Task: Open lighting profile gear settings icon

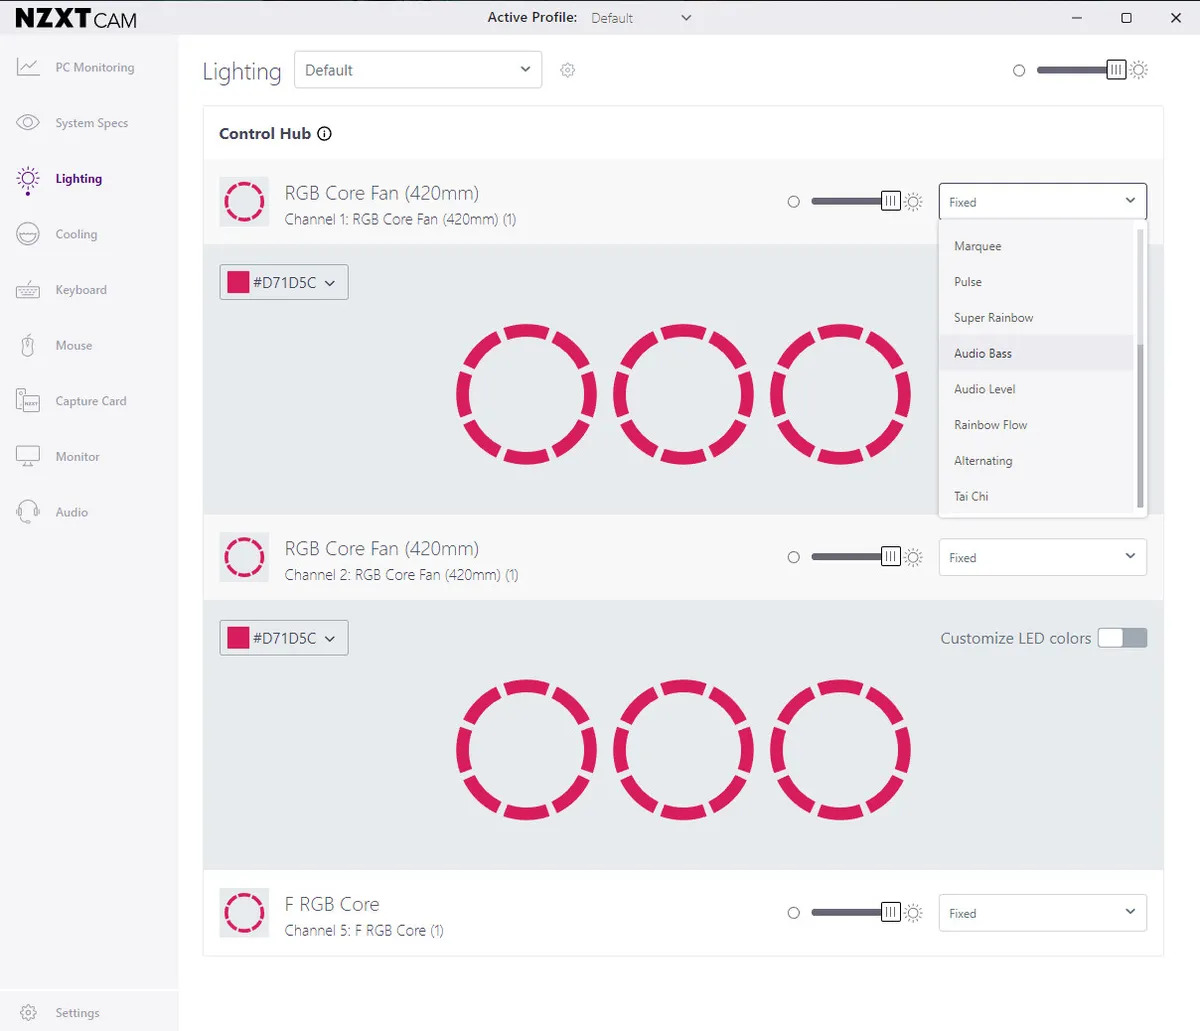Action: [568, 70]
